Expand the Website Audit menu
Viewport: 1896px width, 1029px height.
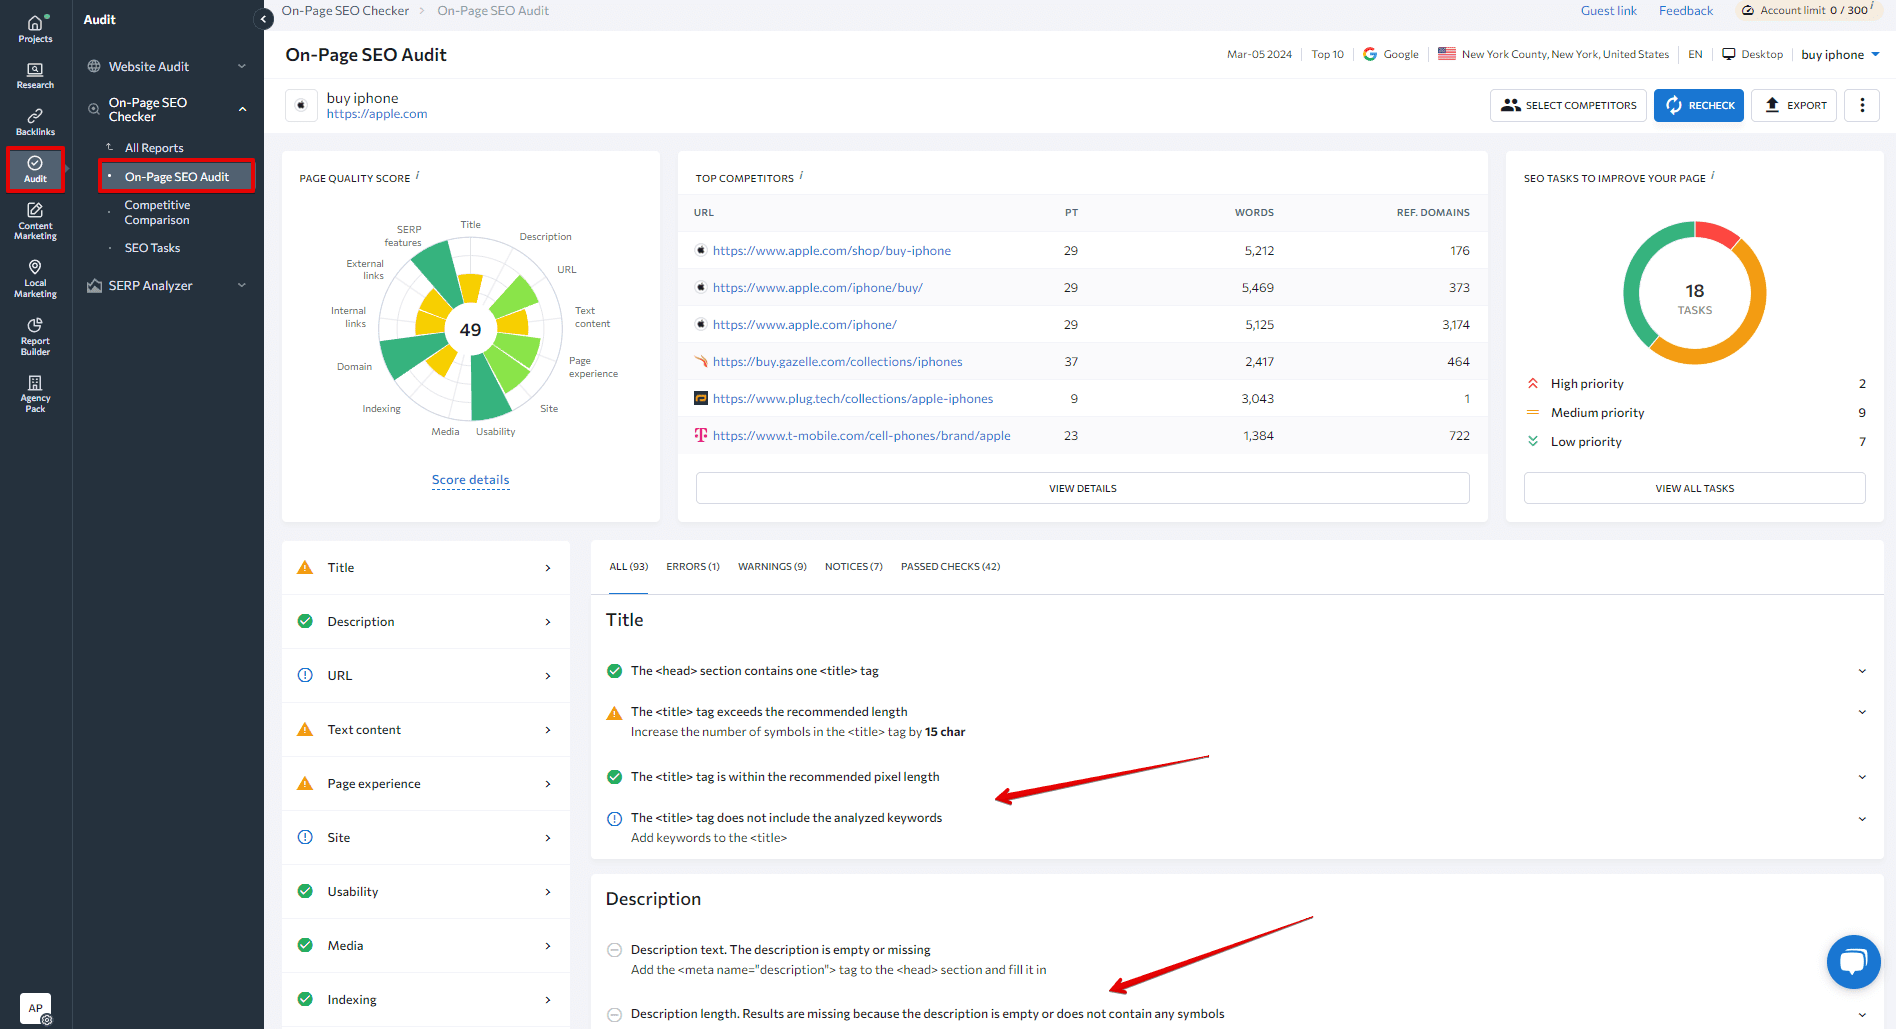[242, 66]
